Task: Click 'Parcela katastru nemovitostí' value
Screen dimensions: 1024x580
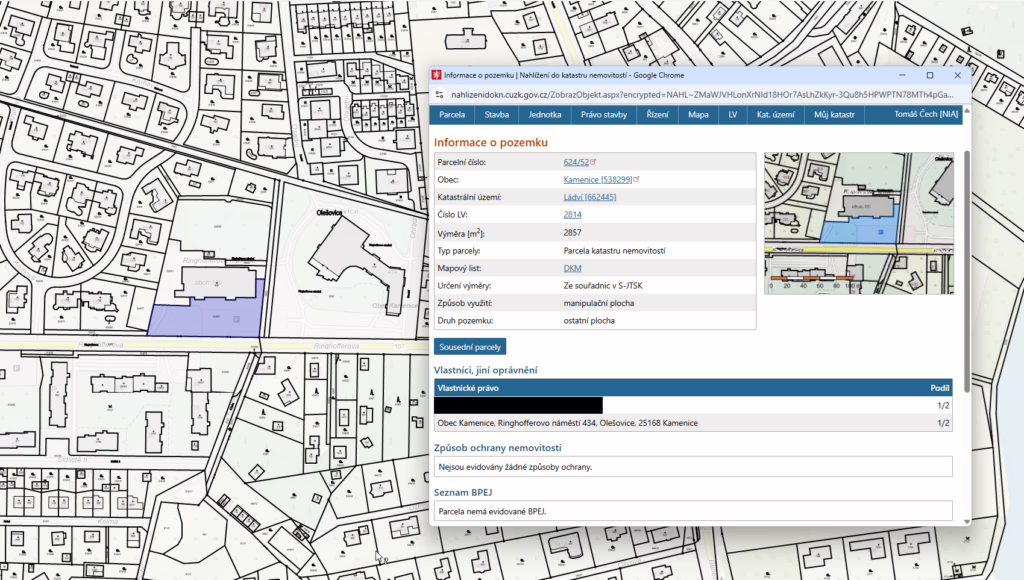Action: point(615,251)
